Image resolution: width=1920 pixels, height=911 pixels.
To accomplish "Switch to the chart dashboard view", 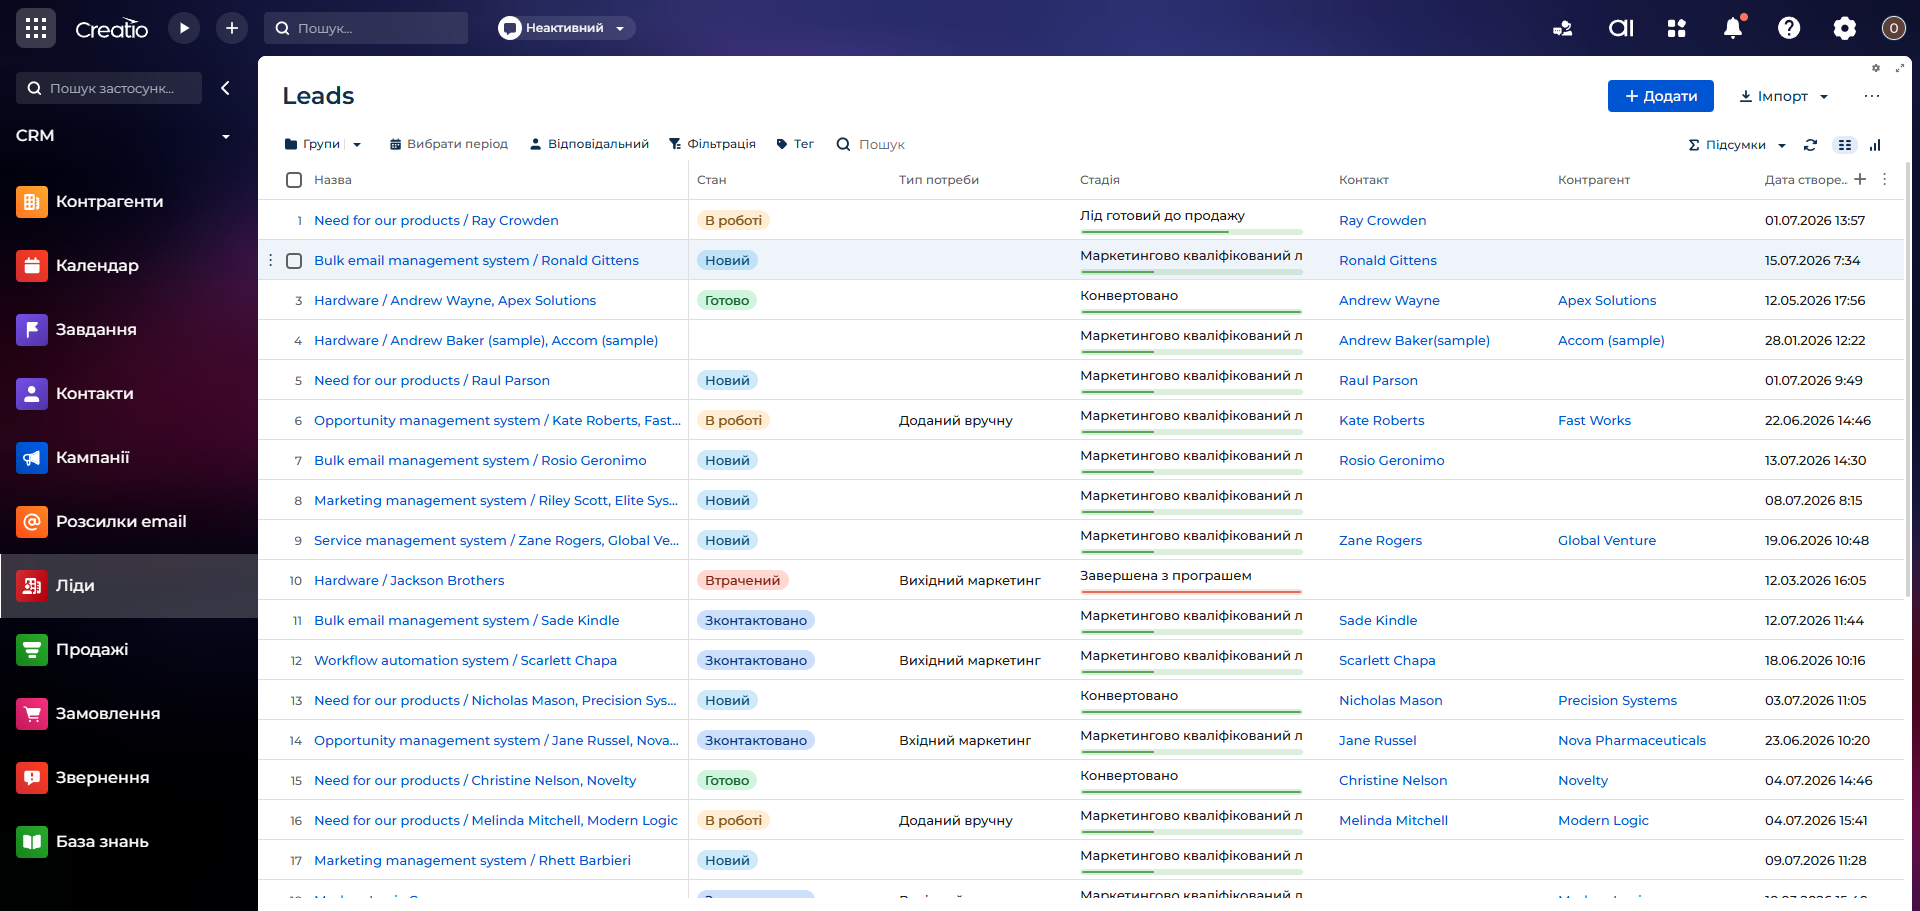I will 1875,145.
